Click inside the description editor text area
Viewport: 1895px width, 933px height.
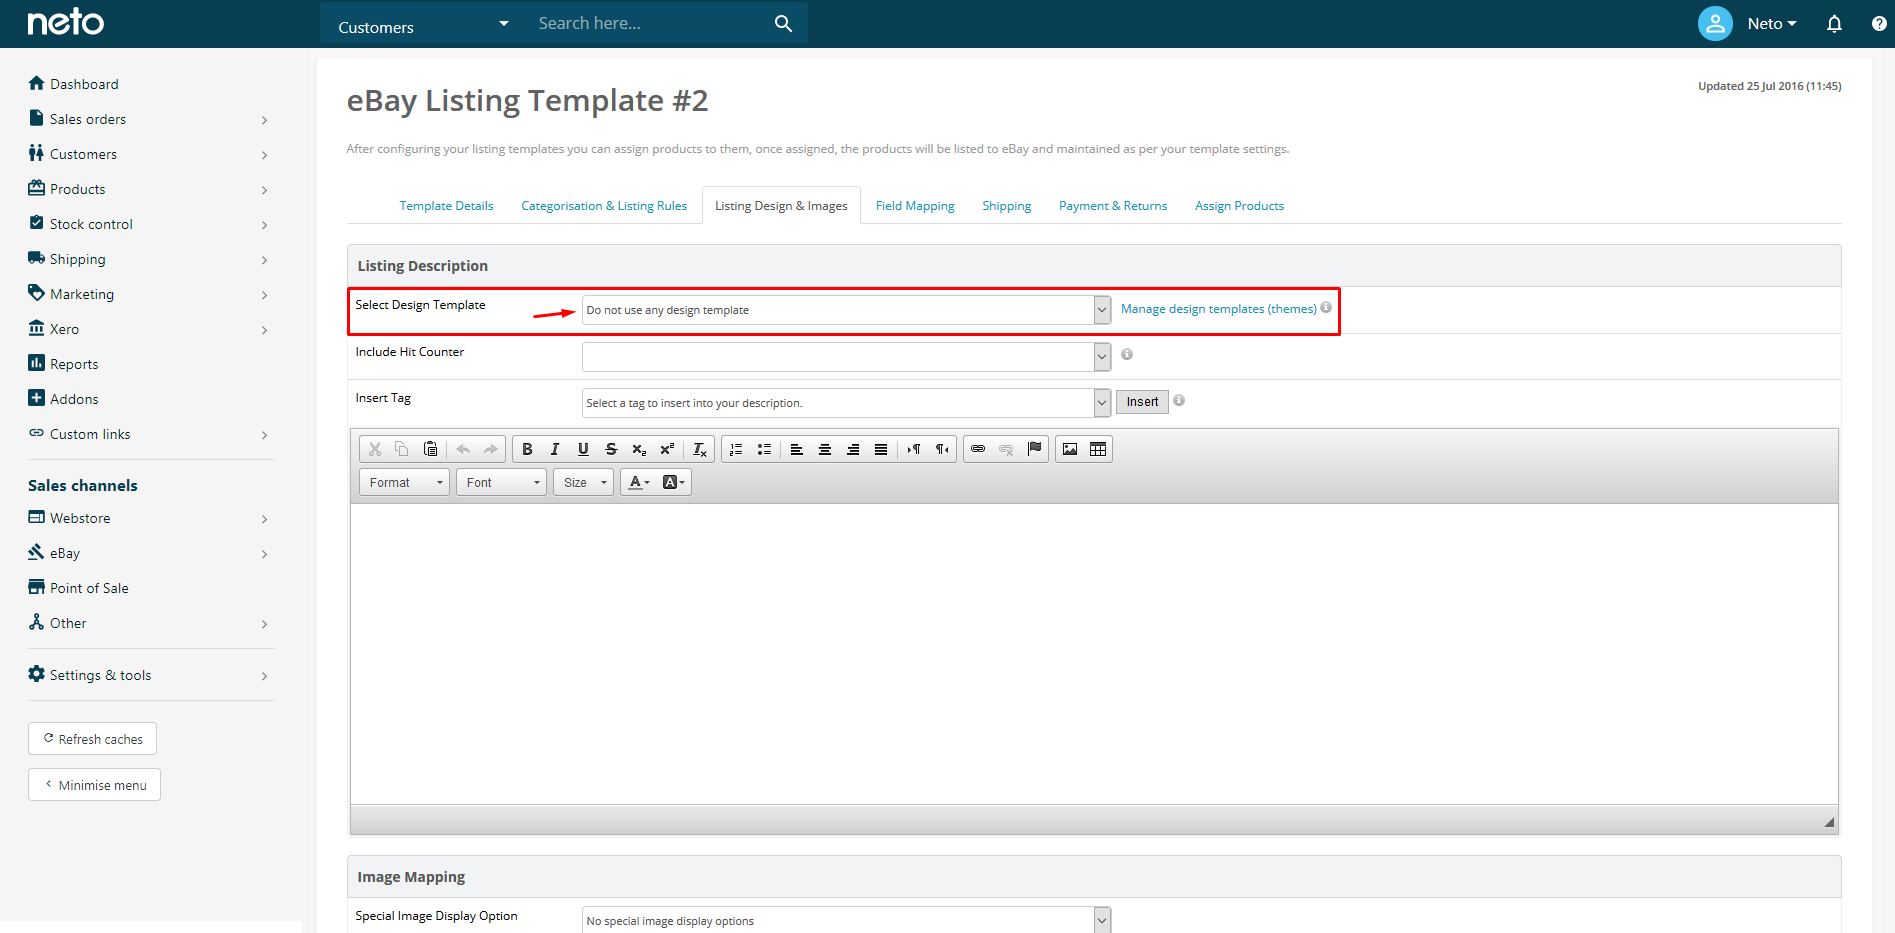point(1094,654)
